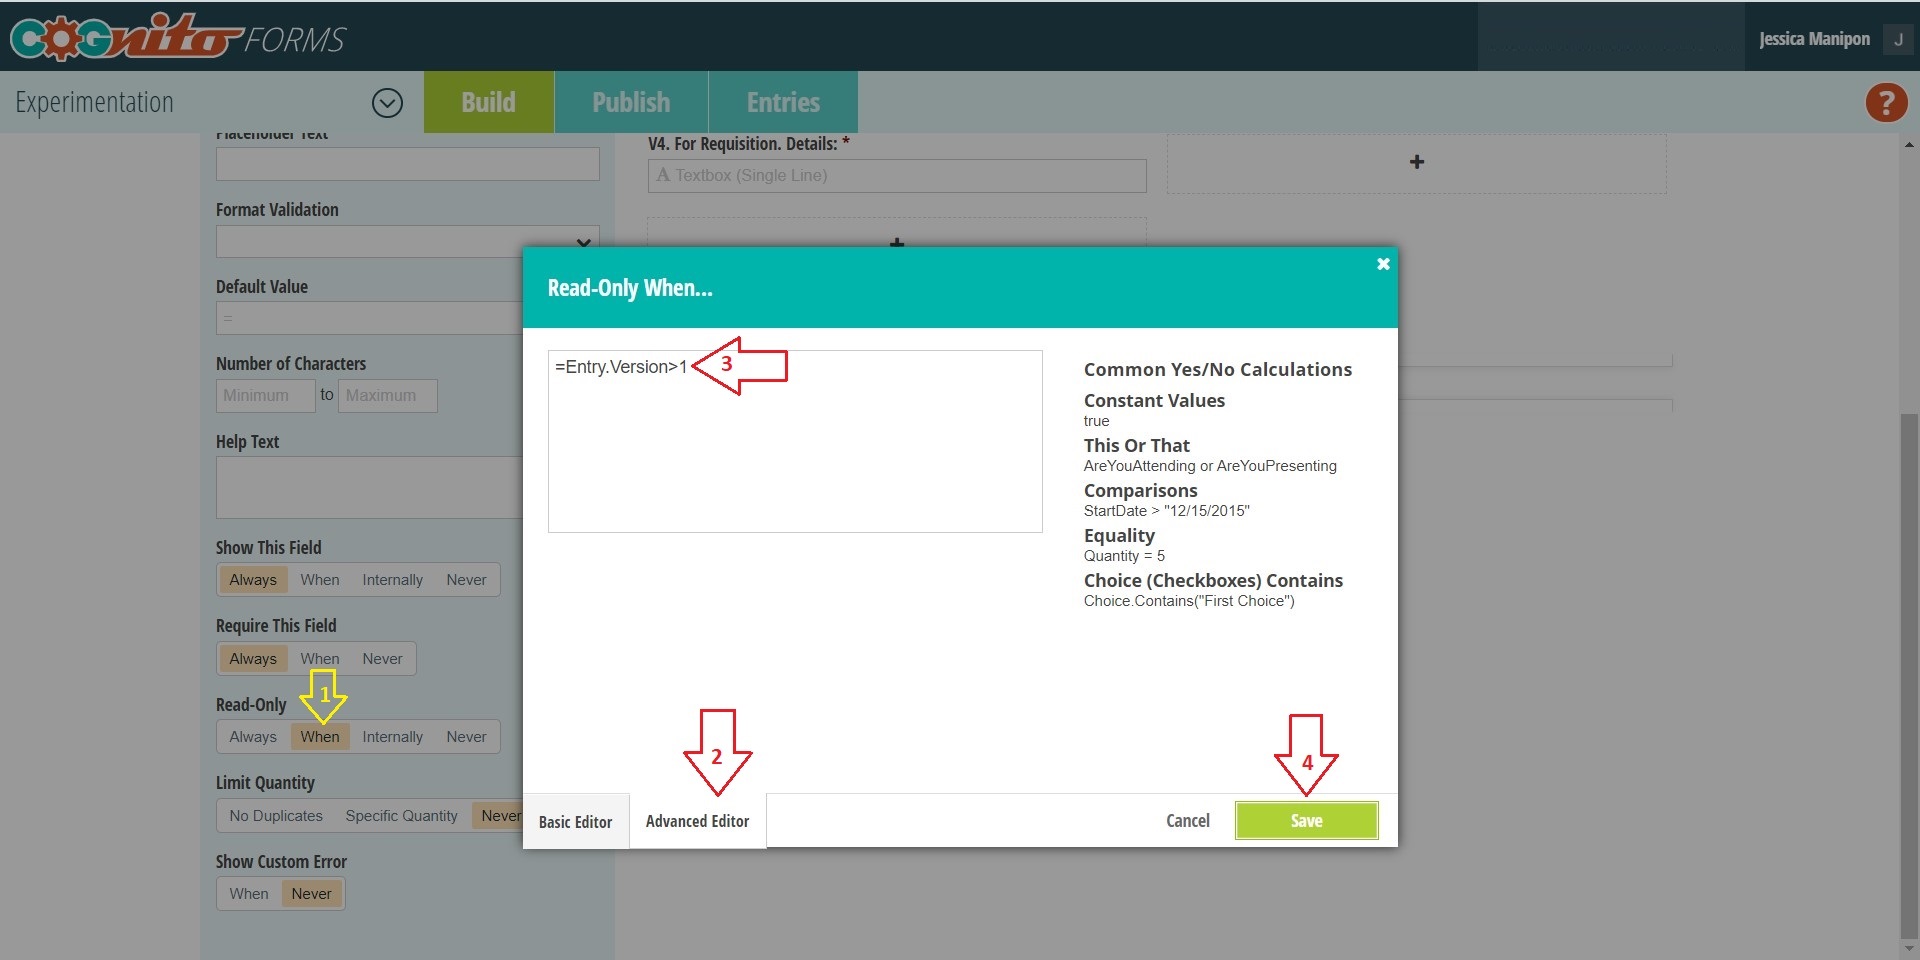This screenshot has width=1920, height=960.
Task: Select the Advanced Editor tab
Action: point(697,821)
